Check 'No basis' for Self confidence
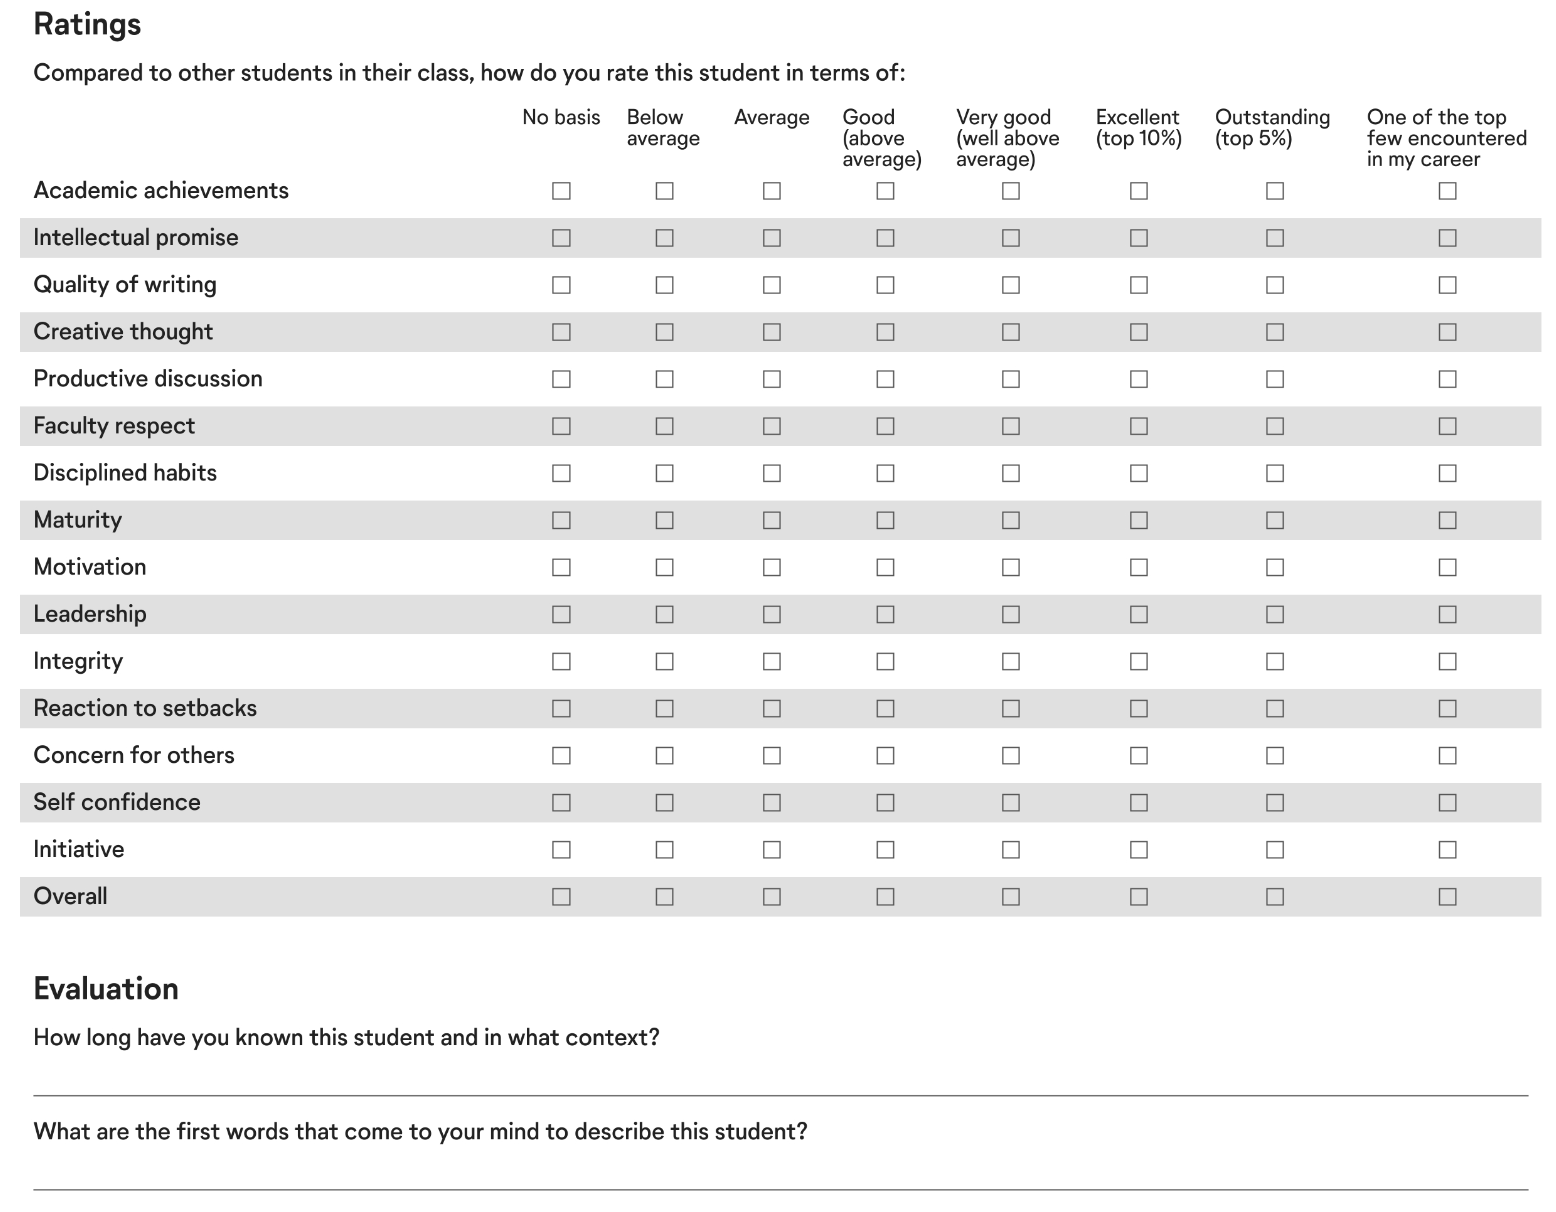This screenshot has width=1556, height=1212. 560,801
